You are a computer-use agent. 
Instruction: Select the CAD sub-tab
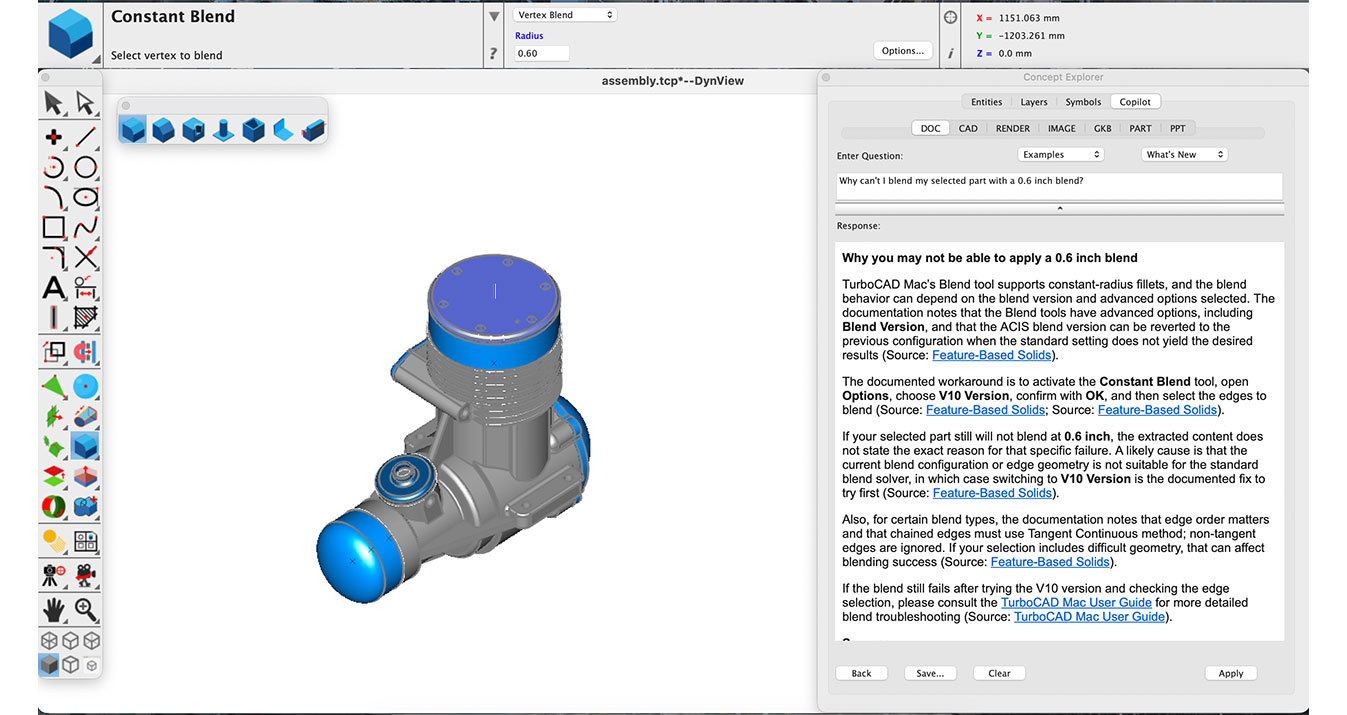tap(968, 128)
